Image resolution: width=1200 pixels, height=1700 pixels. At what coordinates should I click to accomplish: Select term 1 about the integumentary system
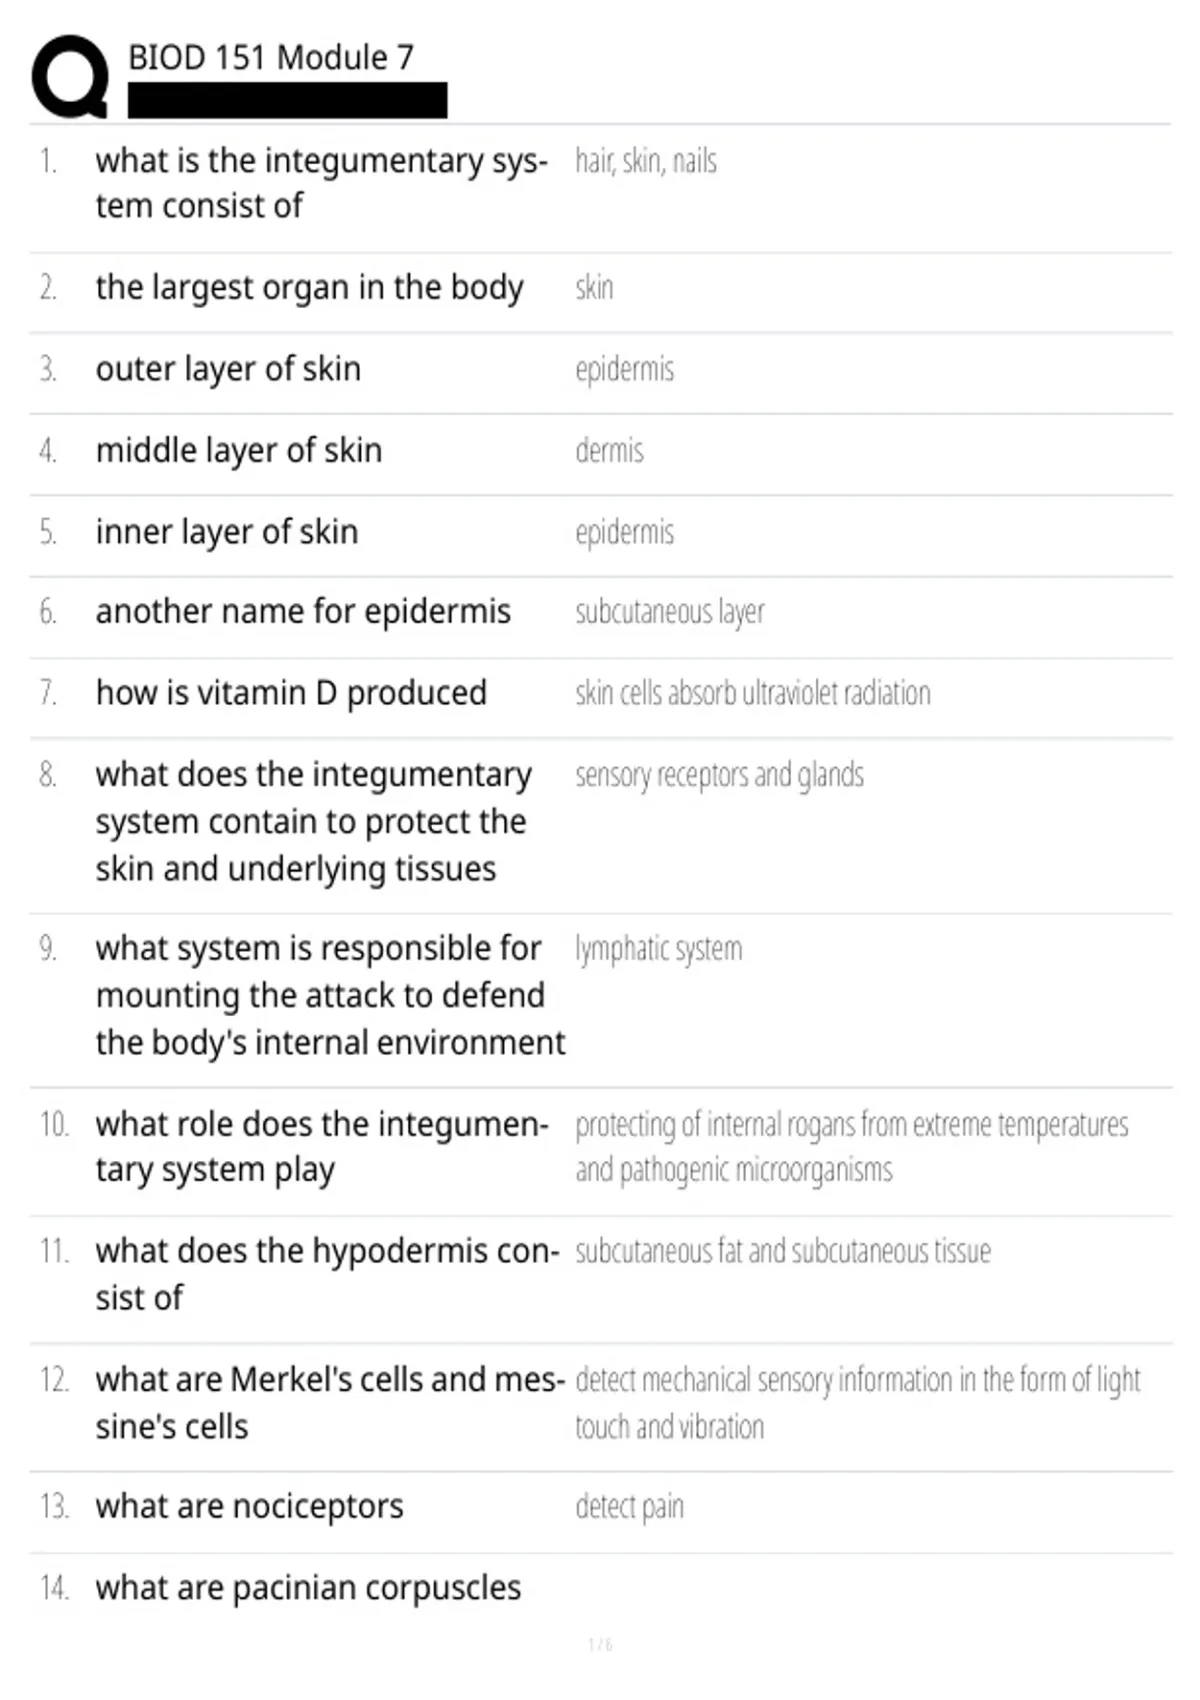[x=321, y=183]
